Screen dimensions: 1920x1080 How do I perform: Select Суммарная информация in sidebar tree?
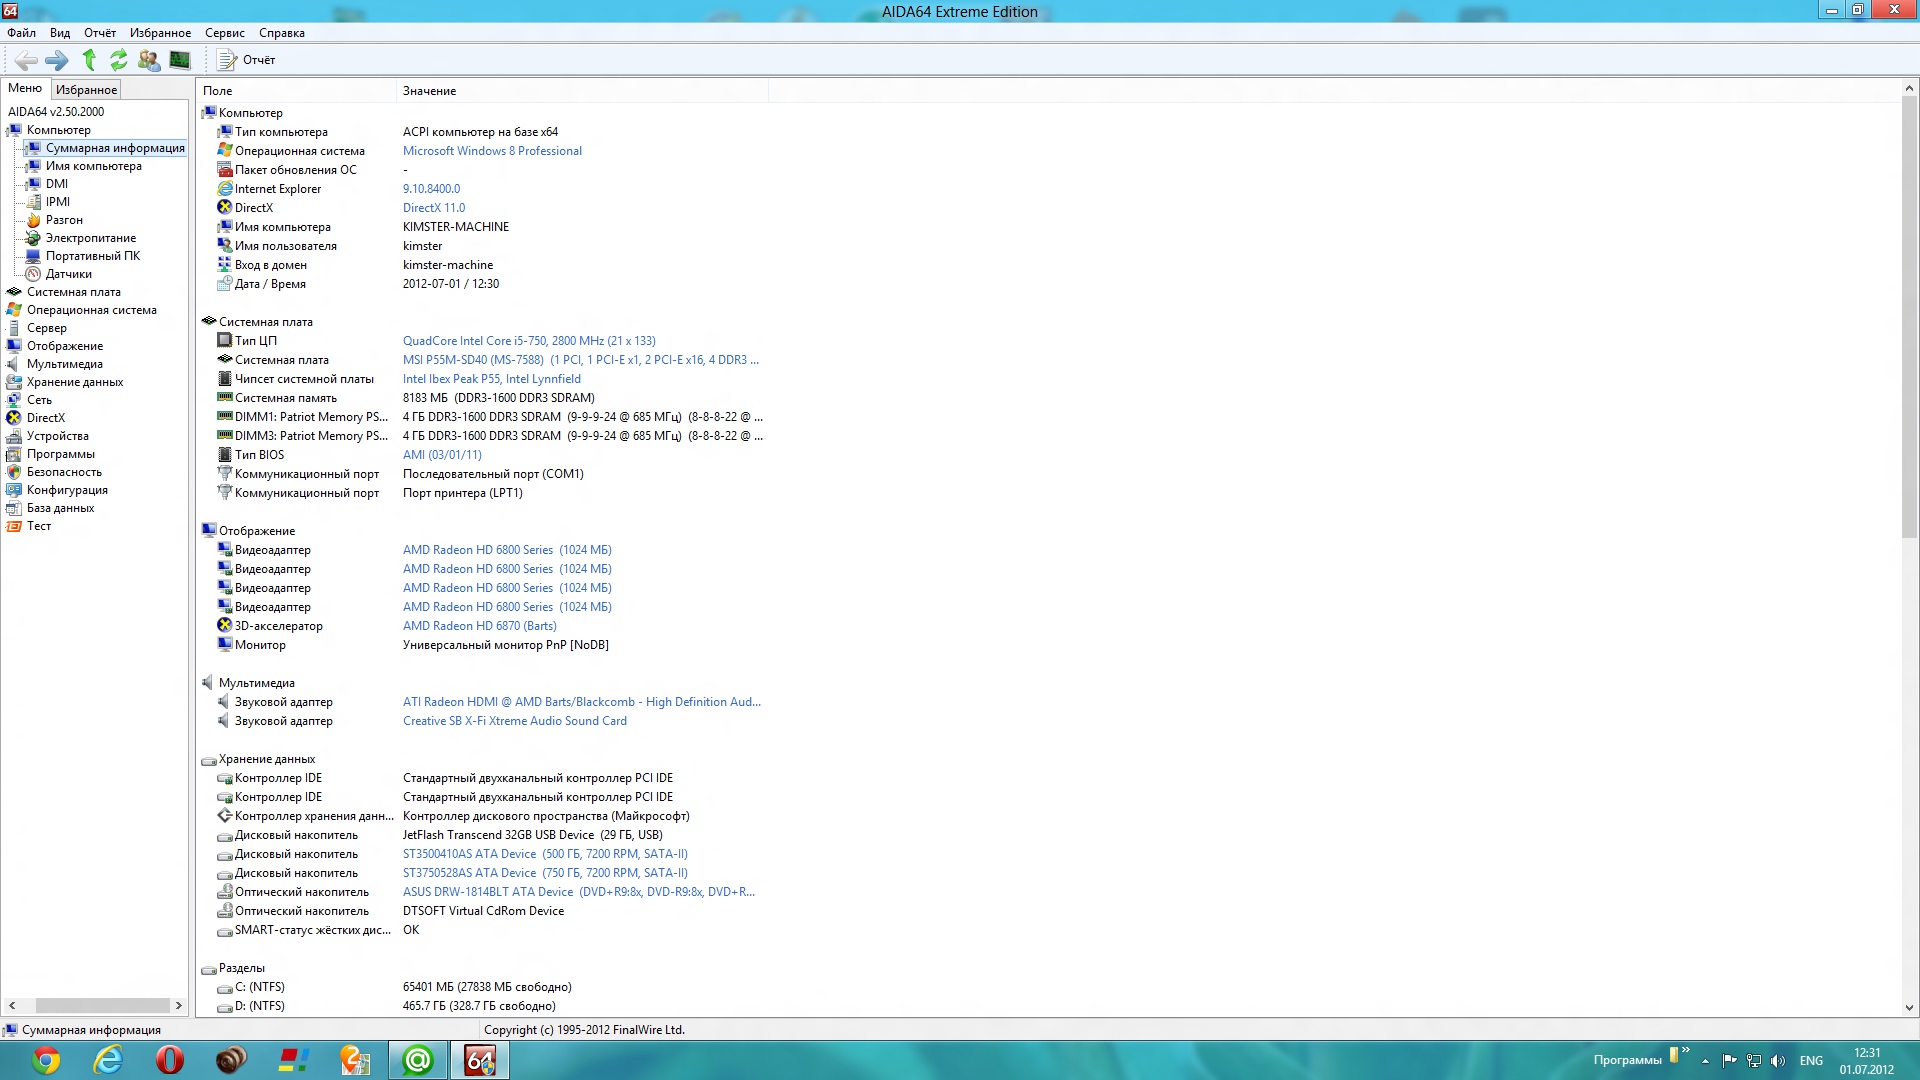tap(115, 148)
